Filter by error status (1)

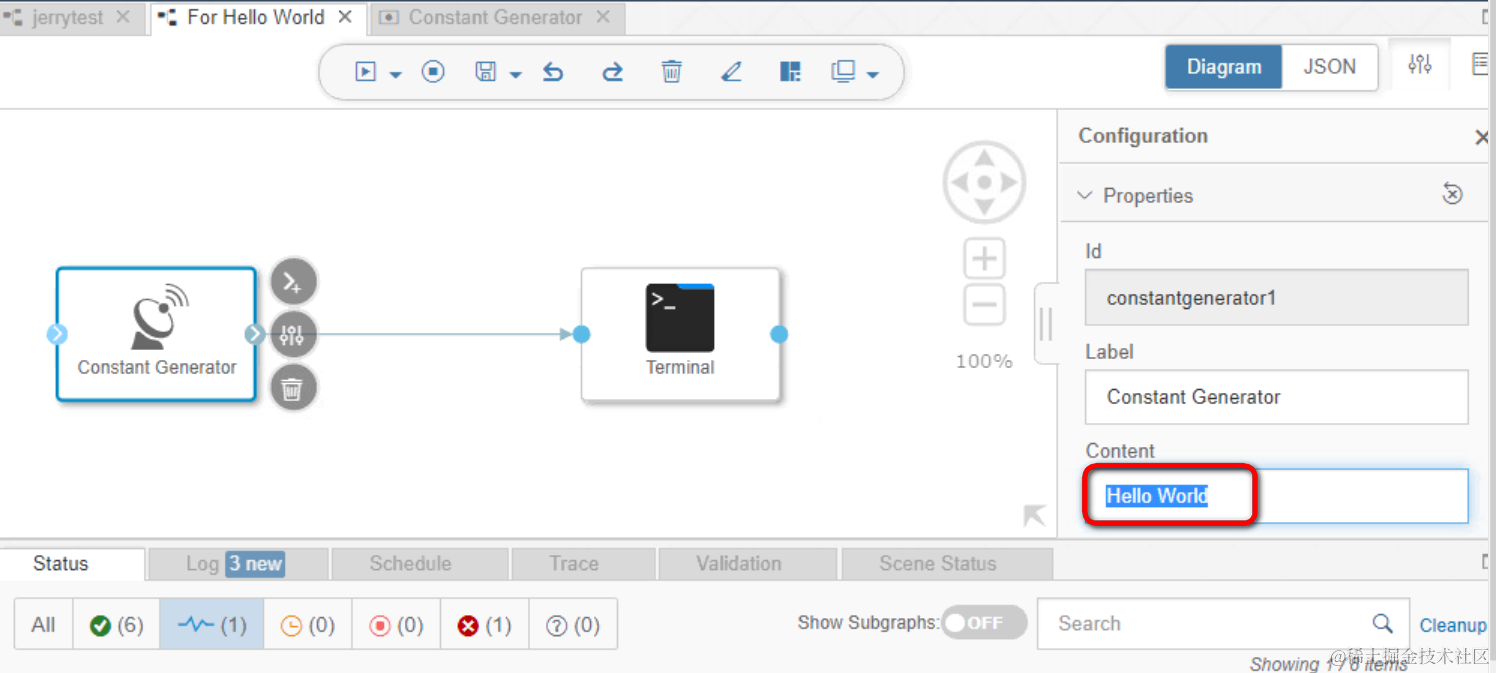point(484,625)
